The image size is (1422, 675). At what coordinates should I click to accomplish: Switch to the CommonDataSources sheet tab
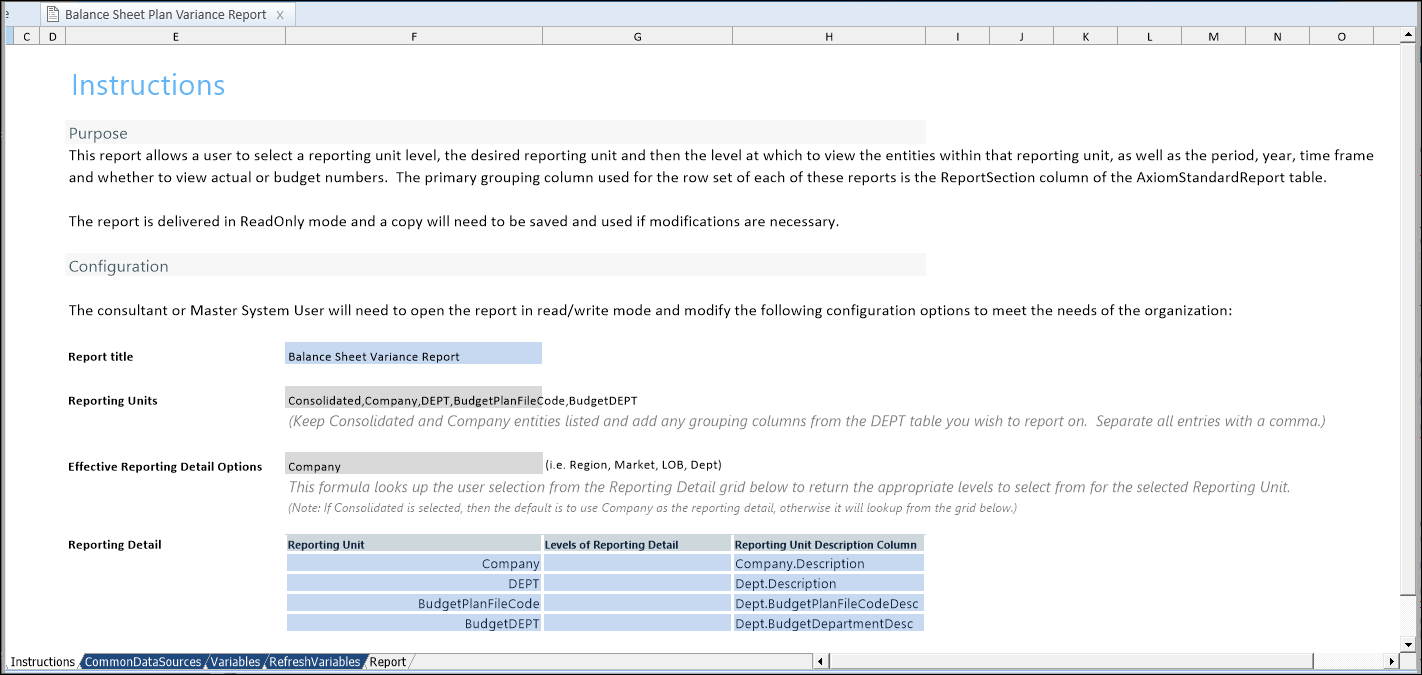tap(142, 662)
